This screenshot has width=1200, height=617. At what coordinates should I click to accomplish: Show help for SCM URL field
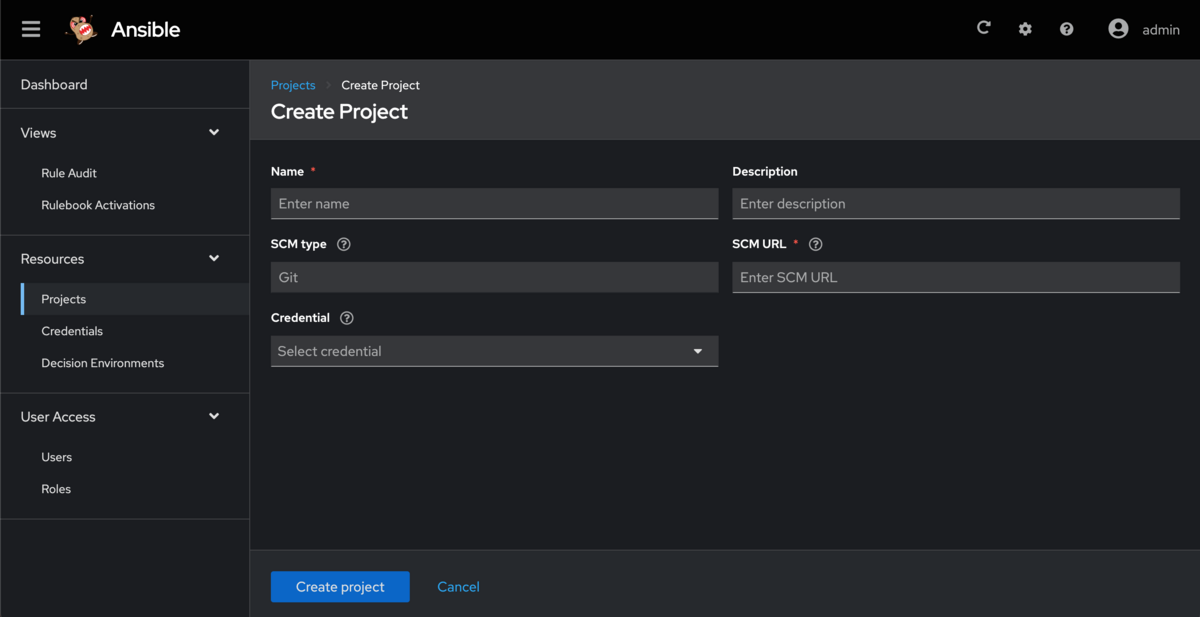pos(816,244)
